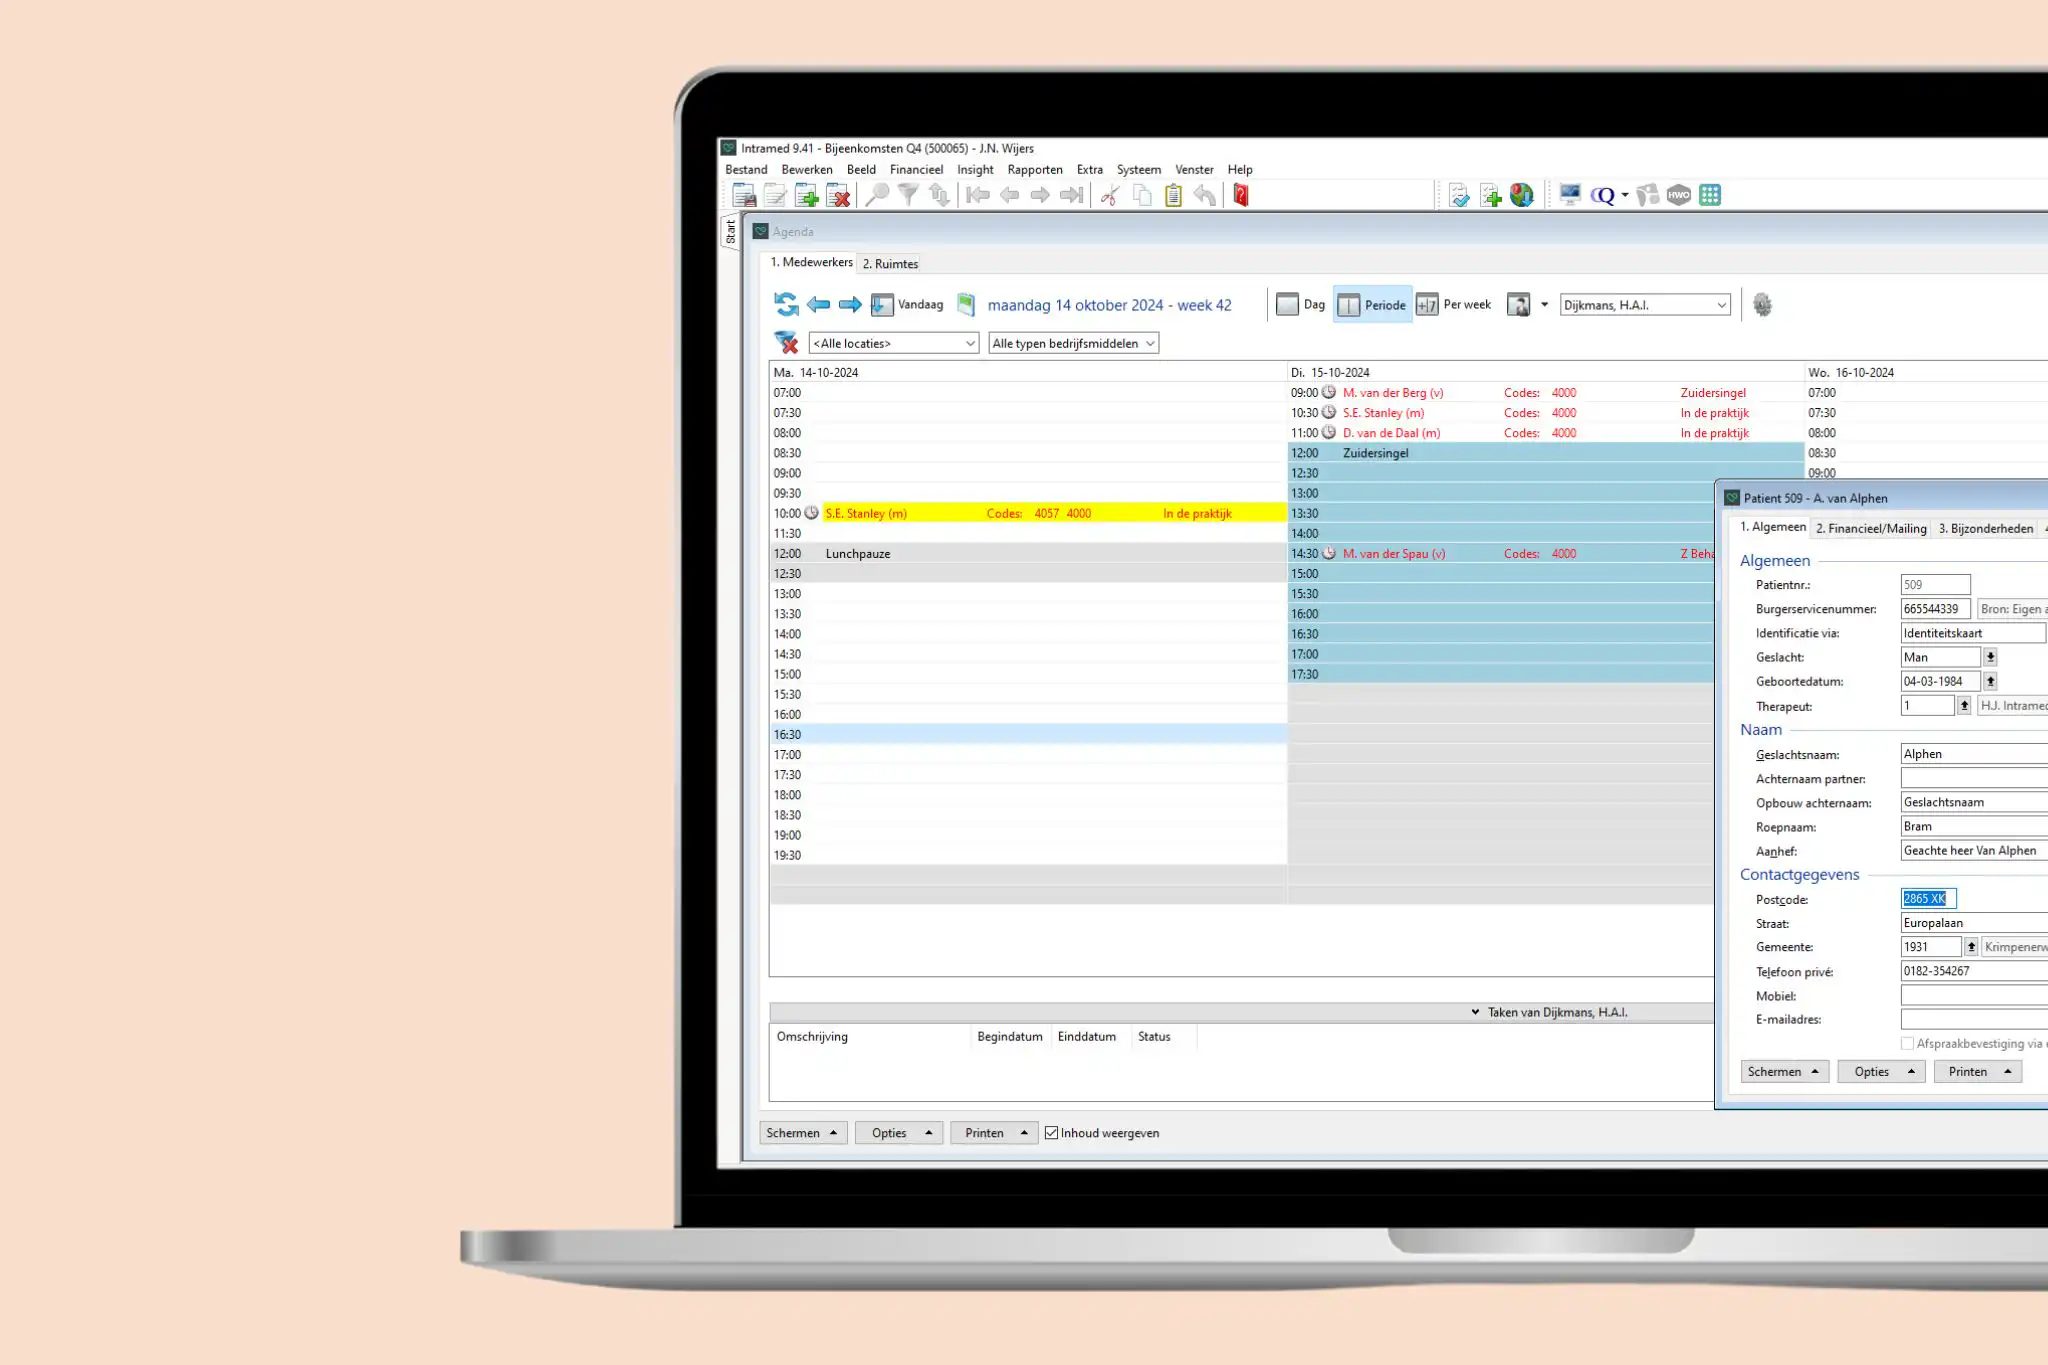Click the green grid icon in toolbar
The width and height of the screenshot is (2048, 1365).
pyautogui.click(x=1710, y=195)
